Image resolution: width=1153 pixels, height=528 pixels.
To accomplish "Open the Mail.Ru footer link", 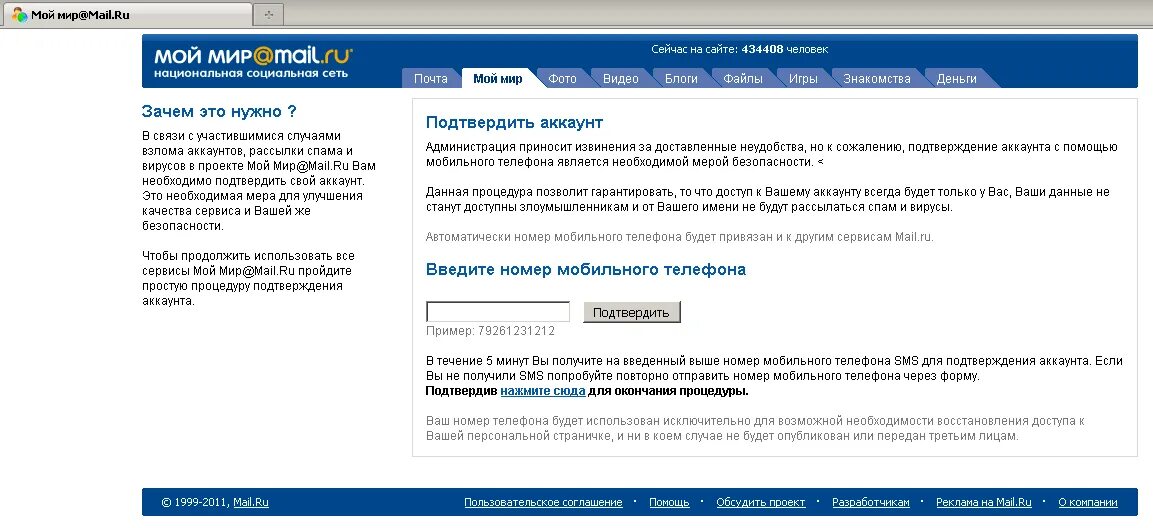I will click(251, 503).
